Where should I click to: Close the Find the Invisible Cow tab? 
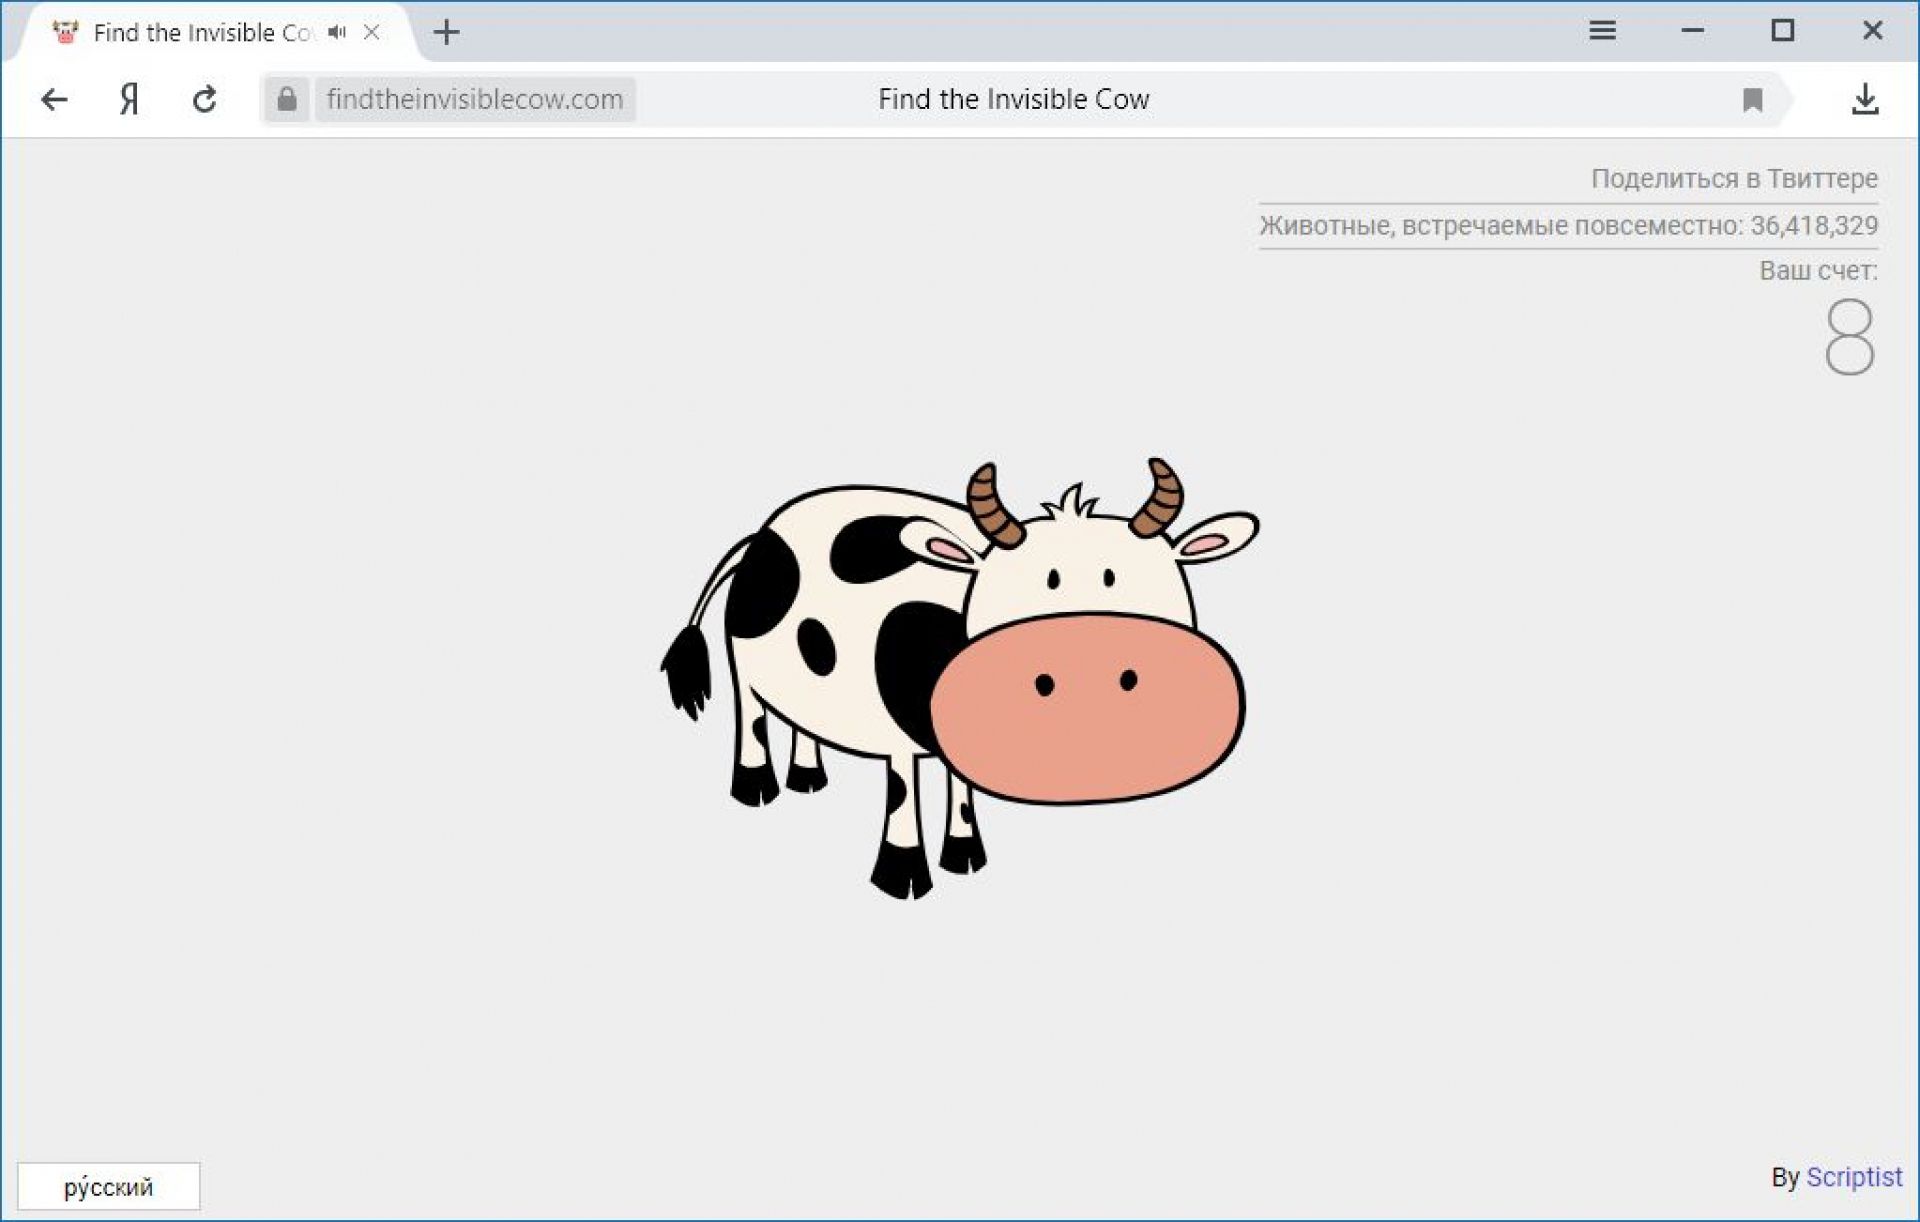(372, 32)
